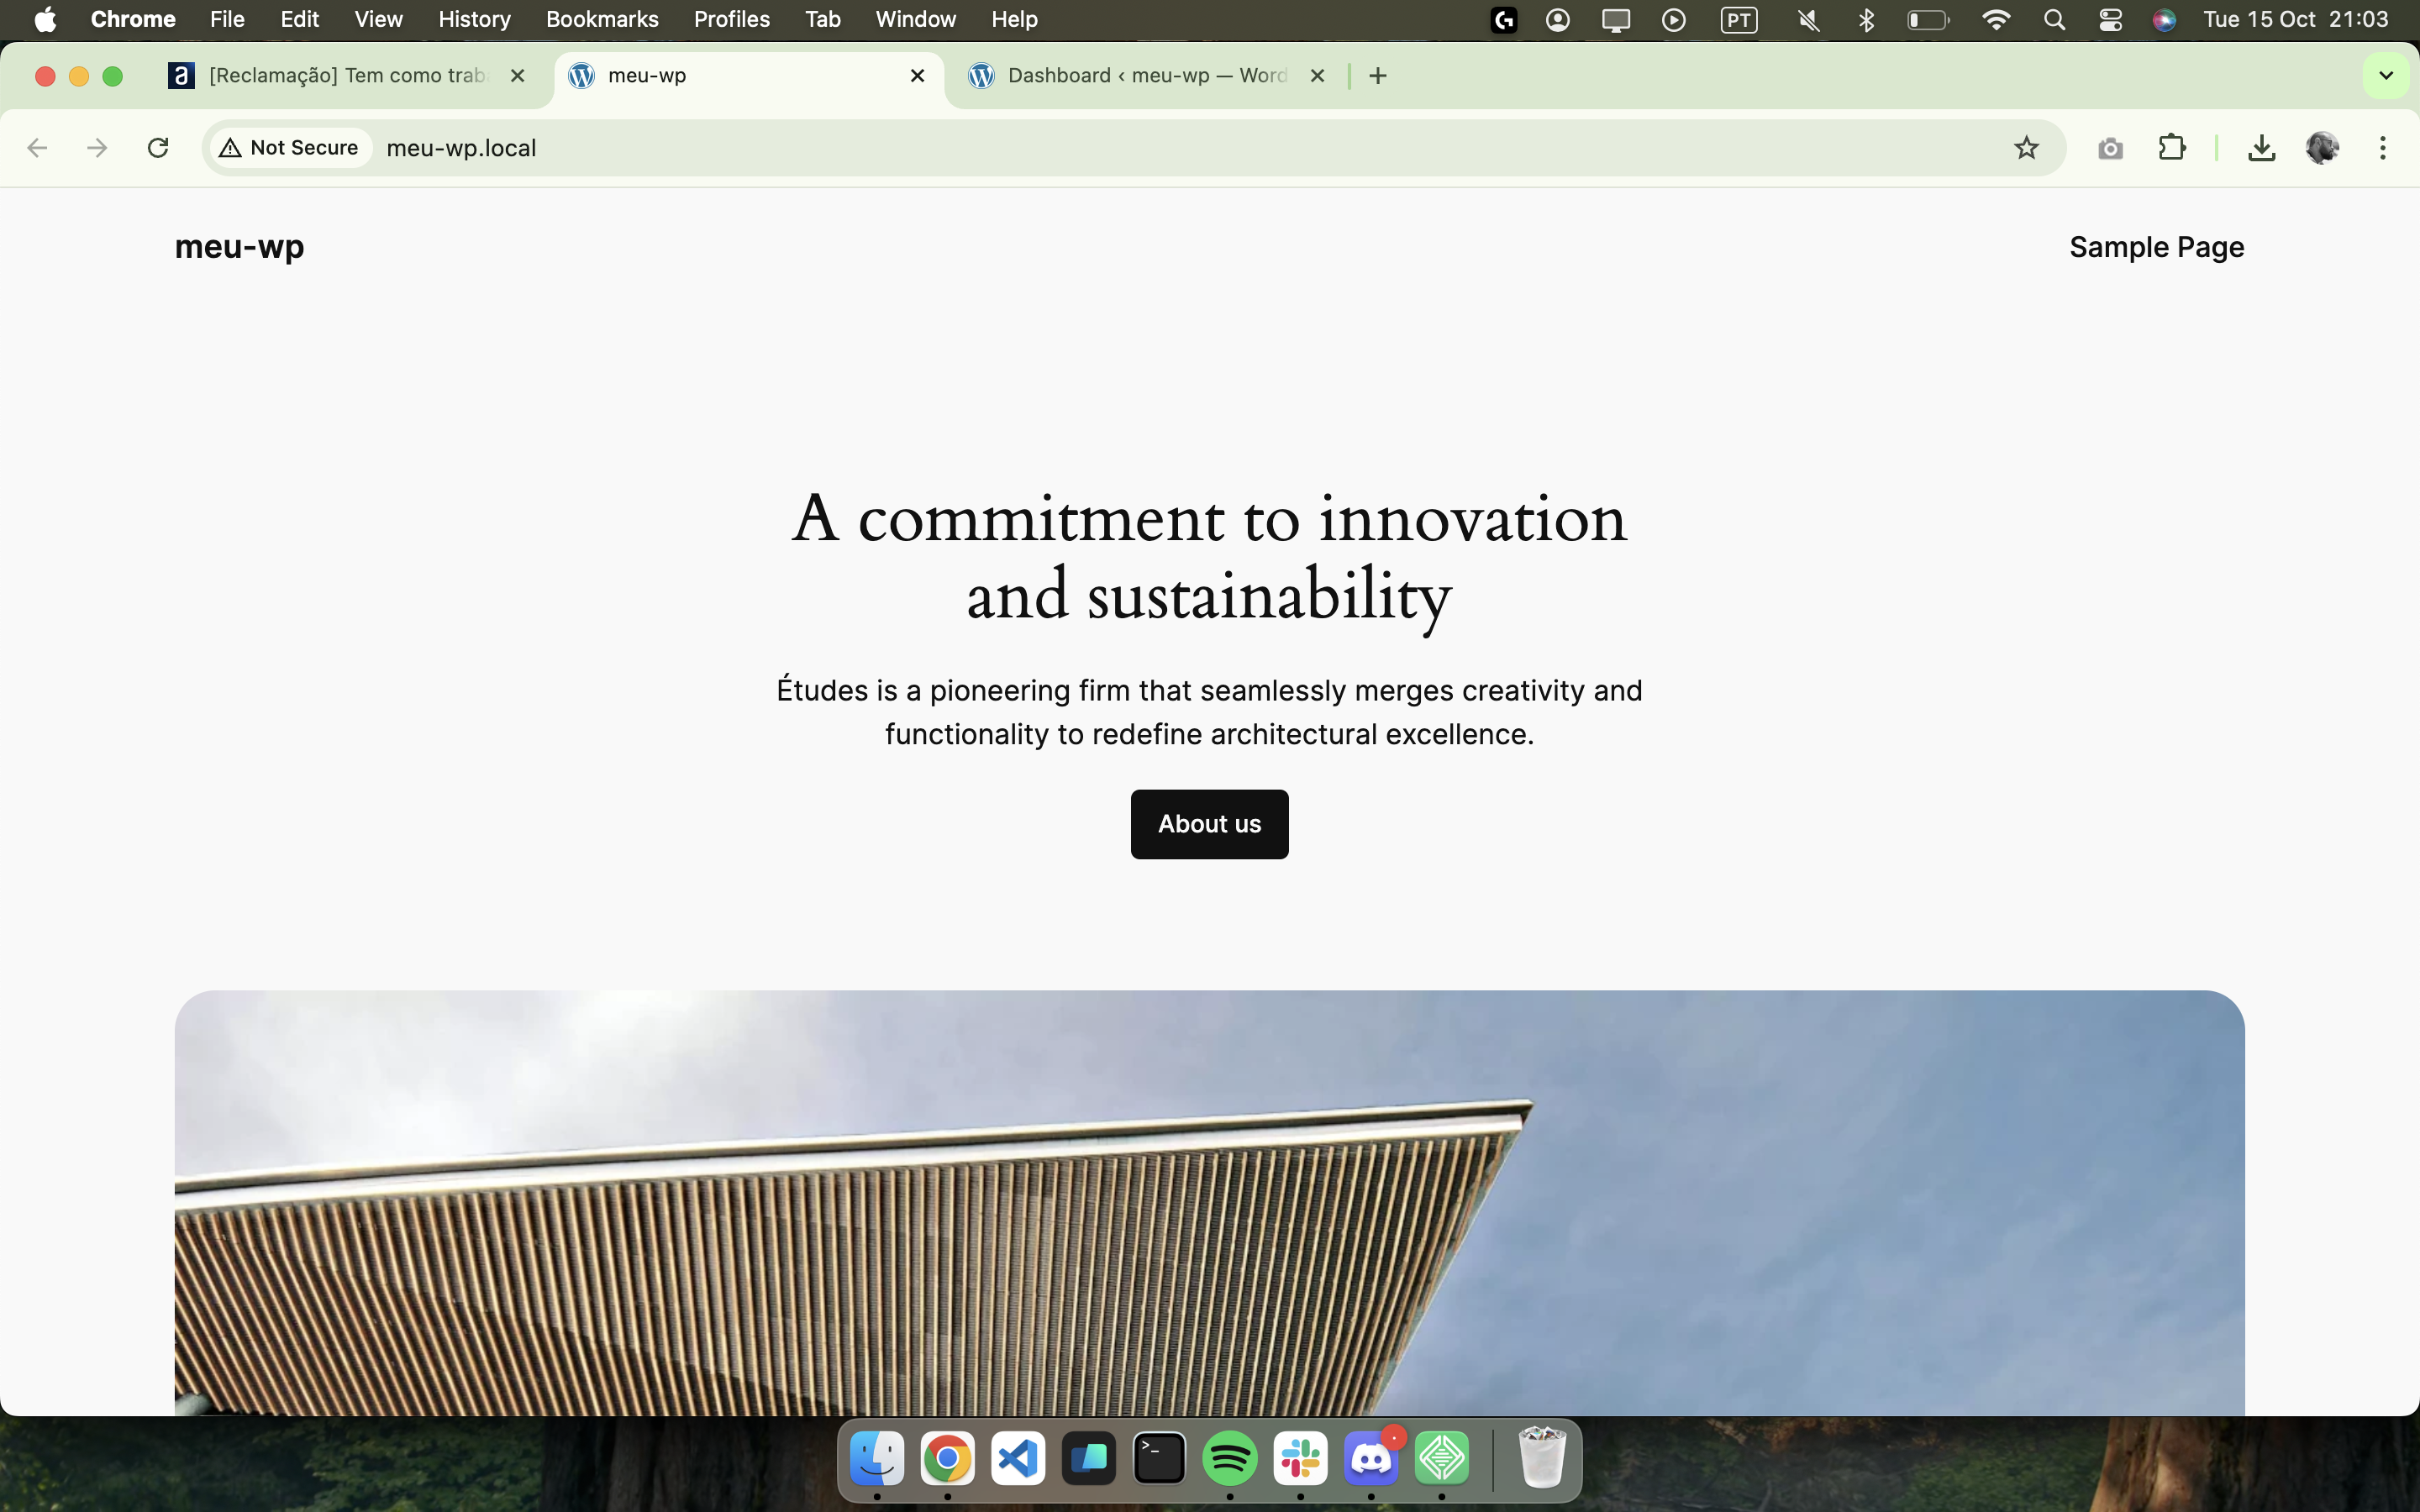
Task: Open macOS Control Center toggles
Action: (2110, 20)
